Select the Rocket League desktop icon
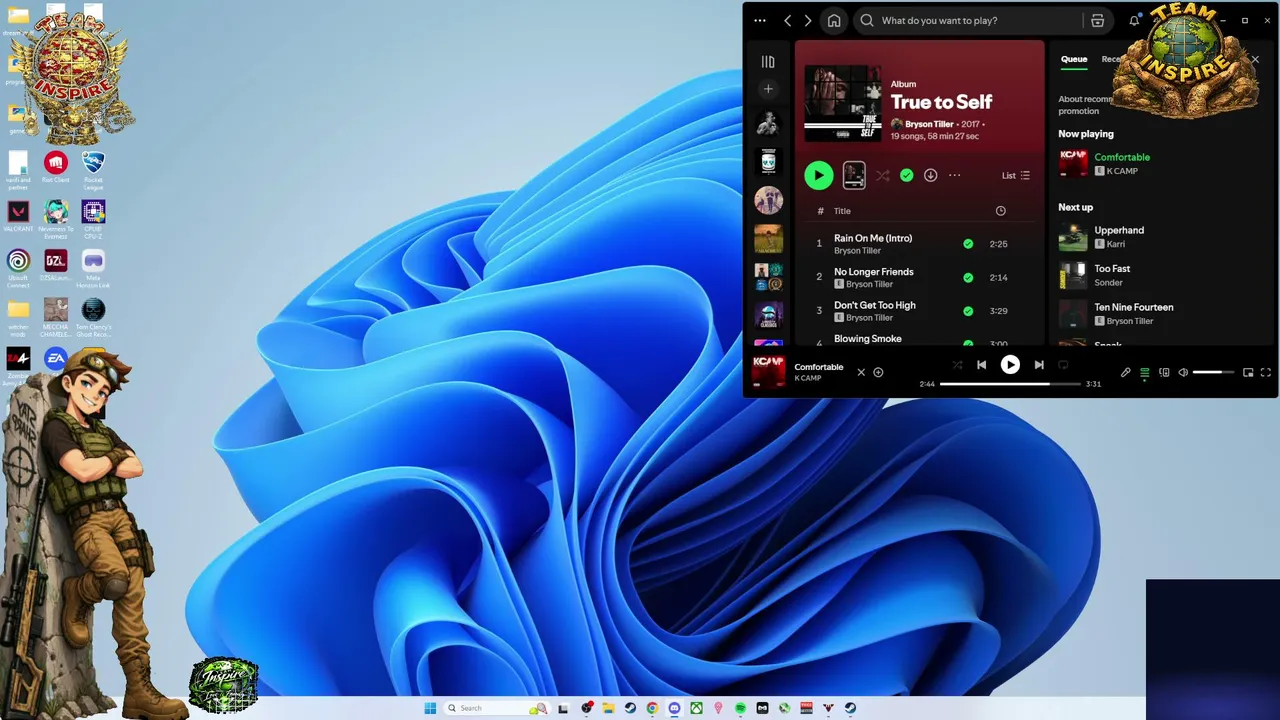Viewport: 1280px width, 720px height. coord(93,170)
